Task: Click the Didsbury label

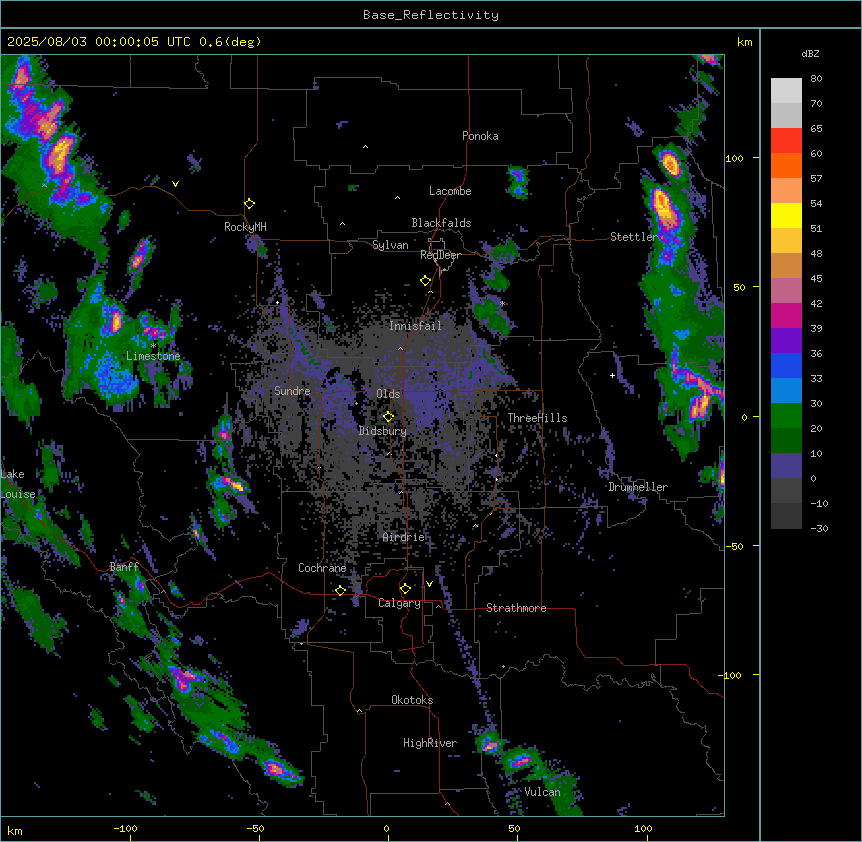Action: (383, 431)
